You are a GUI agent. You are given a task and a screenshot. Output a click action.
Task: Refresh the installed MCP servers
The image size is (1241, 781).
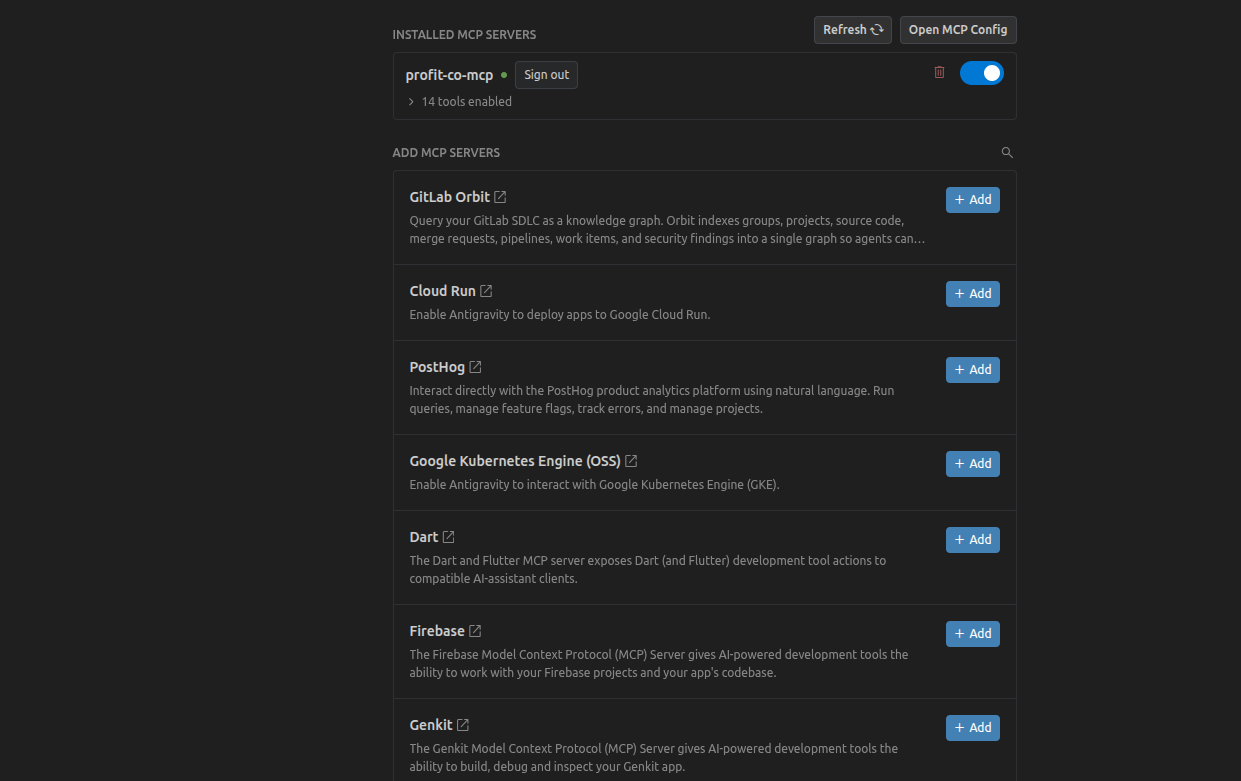853,30
